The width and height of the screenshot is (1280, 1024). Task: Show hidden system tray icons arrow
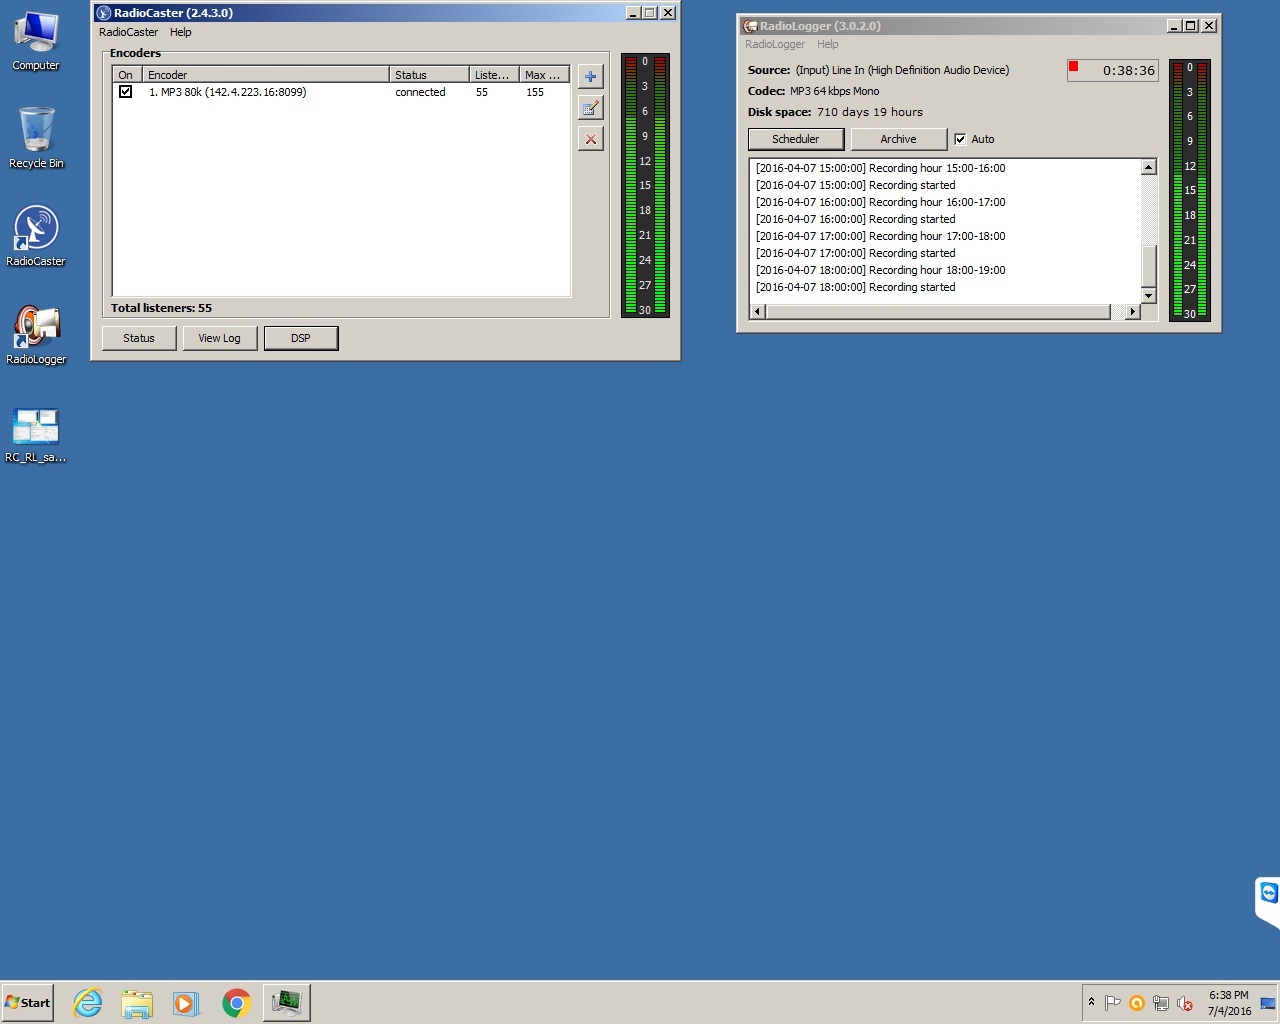click(x=1091, y=1002)
